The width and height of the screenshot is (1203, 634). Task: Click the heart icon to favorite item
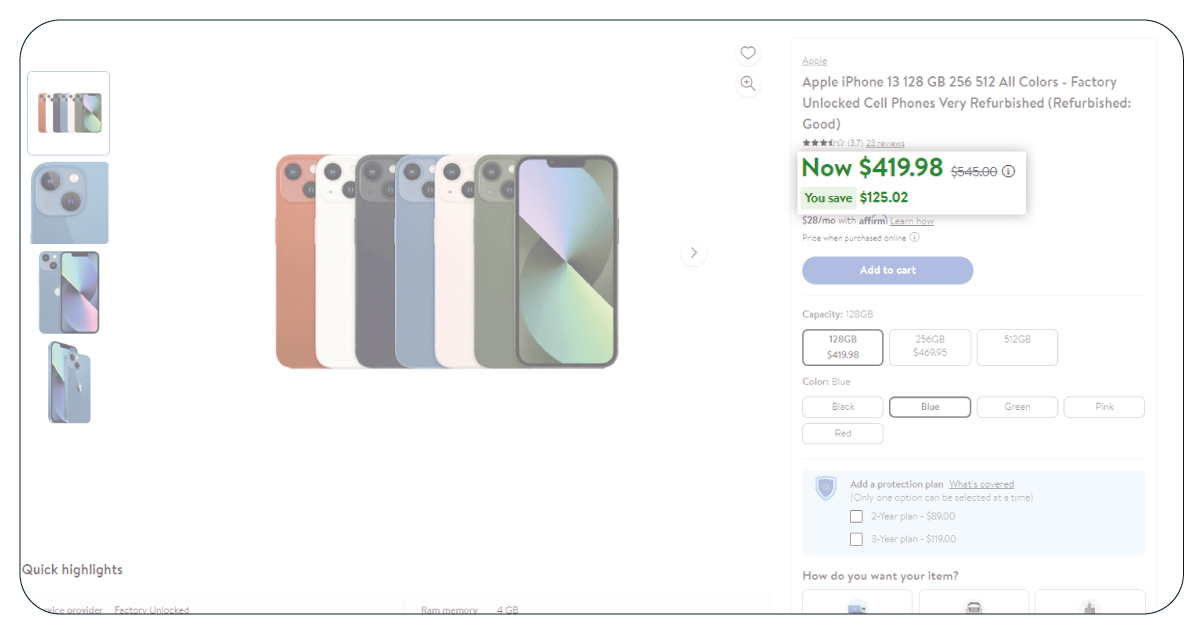point(748,53)
